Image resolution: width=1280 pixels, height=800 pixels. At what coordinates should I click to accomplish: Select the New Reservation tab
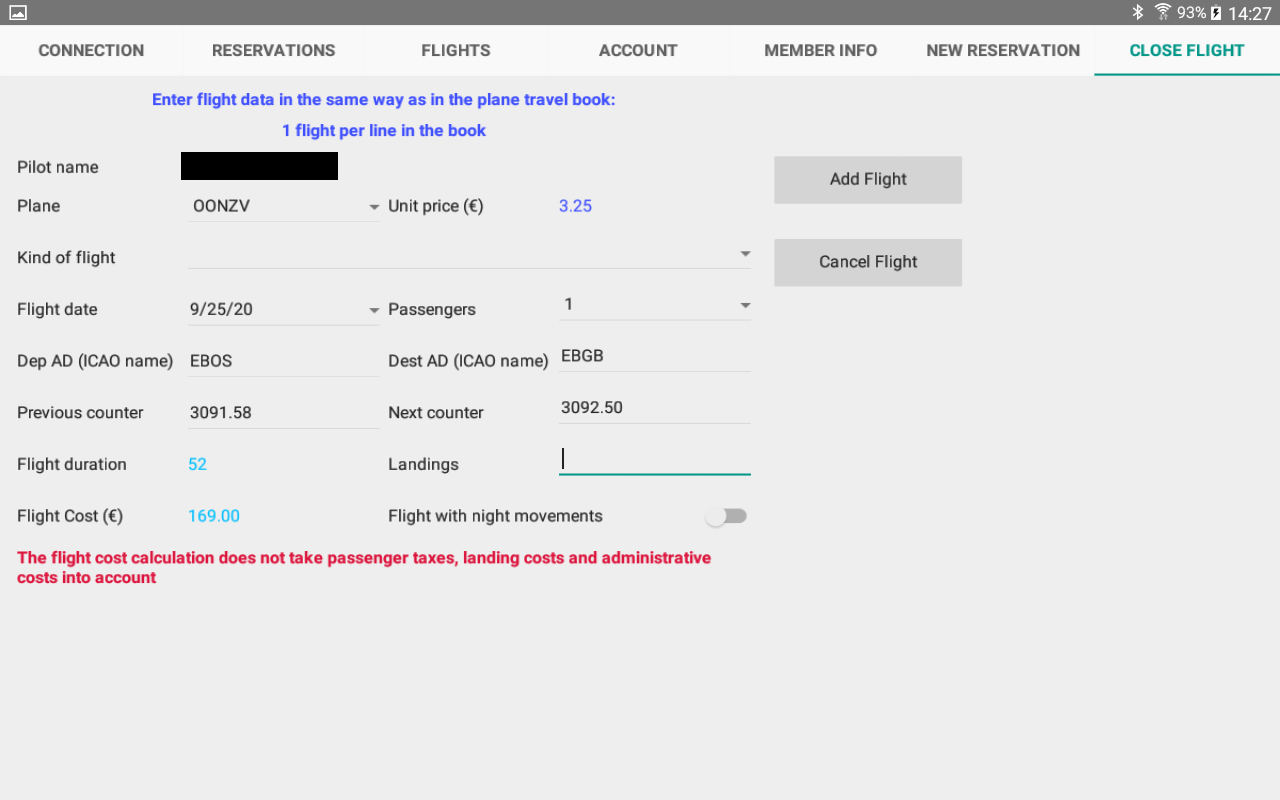[1003, 50]
